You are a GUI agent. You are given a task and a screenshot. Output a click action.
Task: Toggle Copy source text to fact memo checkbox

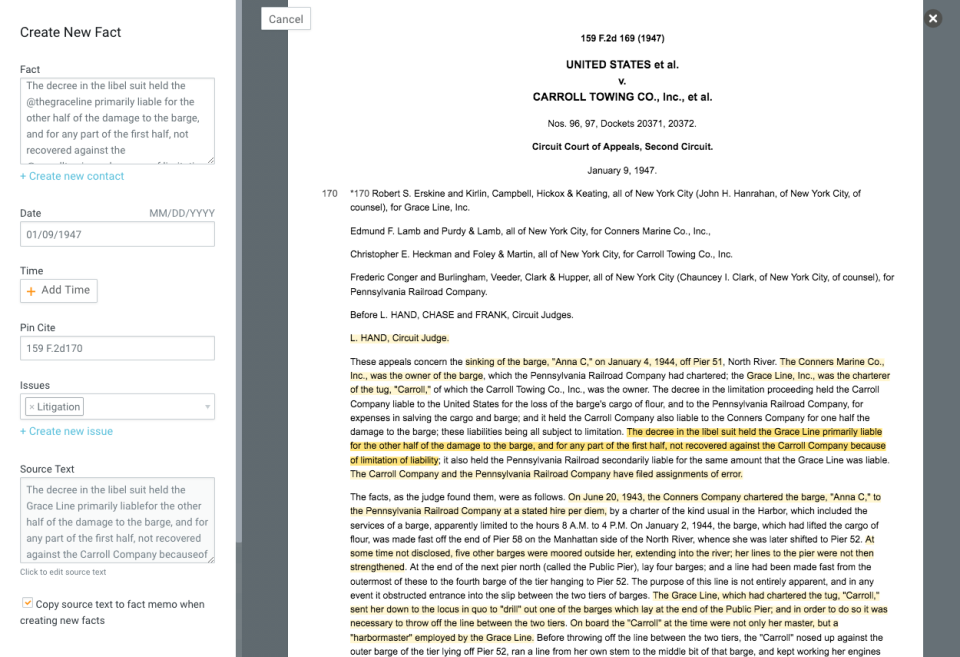click(x=28, y=603)
